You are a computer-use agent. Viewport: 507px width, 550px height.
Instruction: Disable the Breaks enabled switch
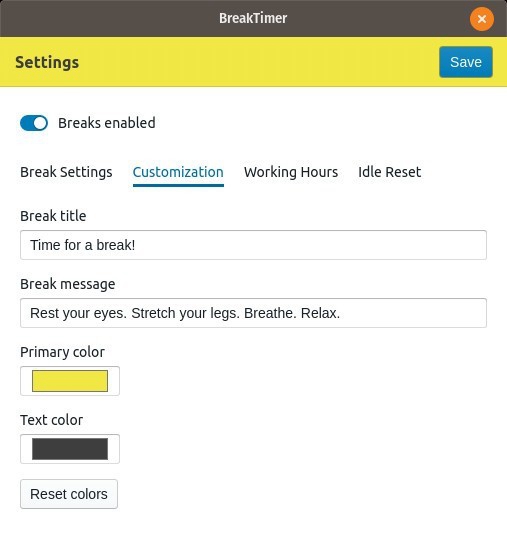pos(34,123)
